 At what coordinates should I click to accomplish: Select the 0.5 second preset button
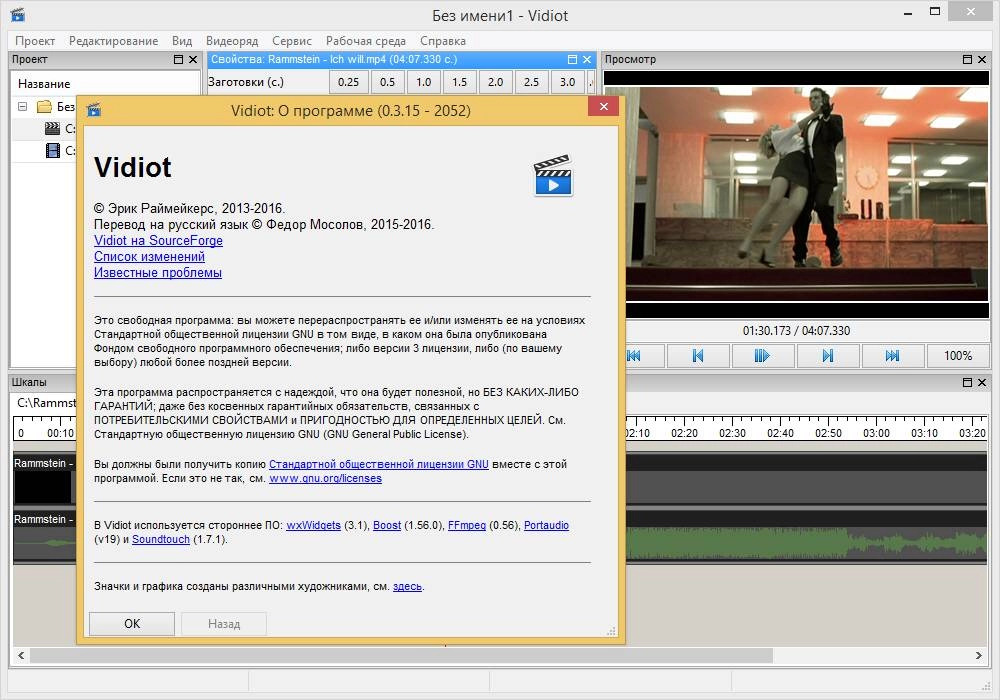click(387, 82)
